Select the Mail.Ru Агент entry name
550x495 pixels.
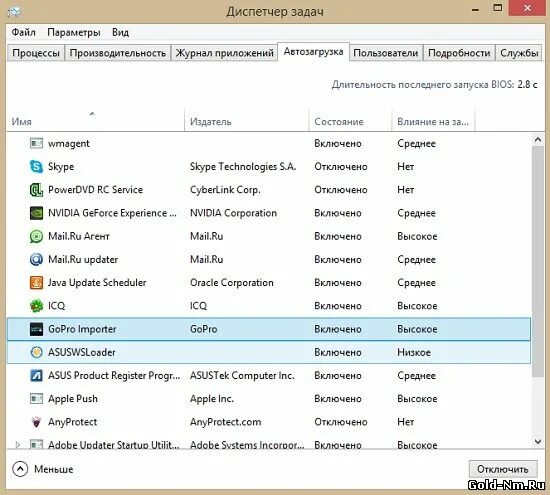point(79,236)
